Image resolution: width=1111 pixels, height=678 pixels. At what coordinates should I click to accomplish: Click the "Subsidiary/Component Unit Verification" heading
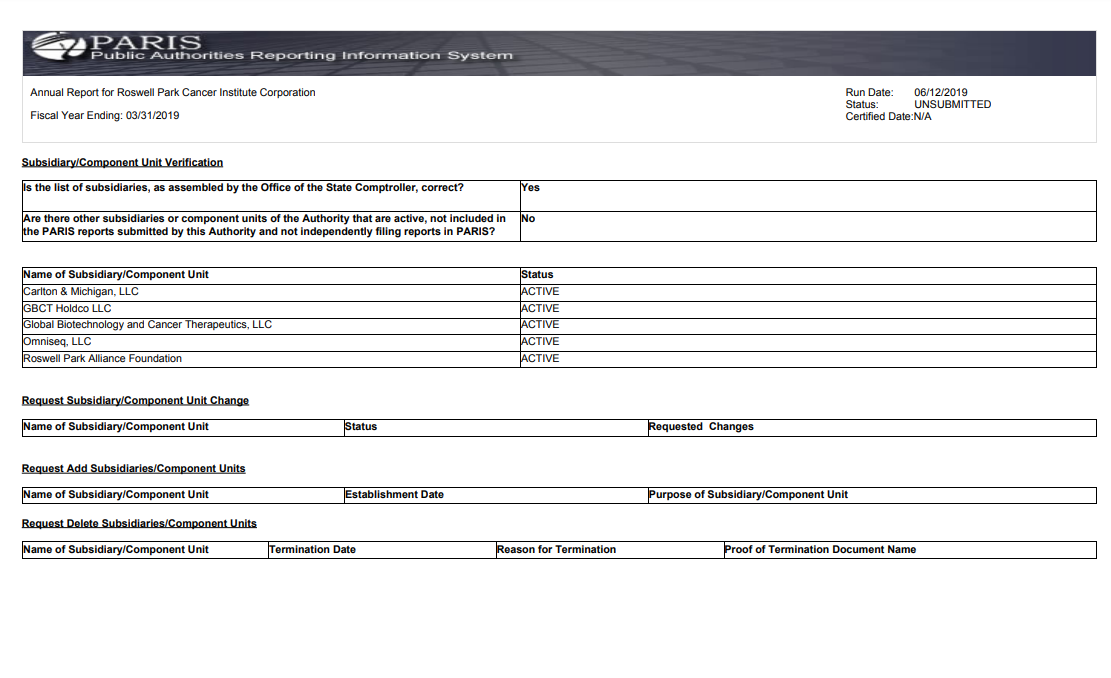tap(123, 162)
